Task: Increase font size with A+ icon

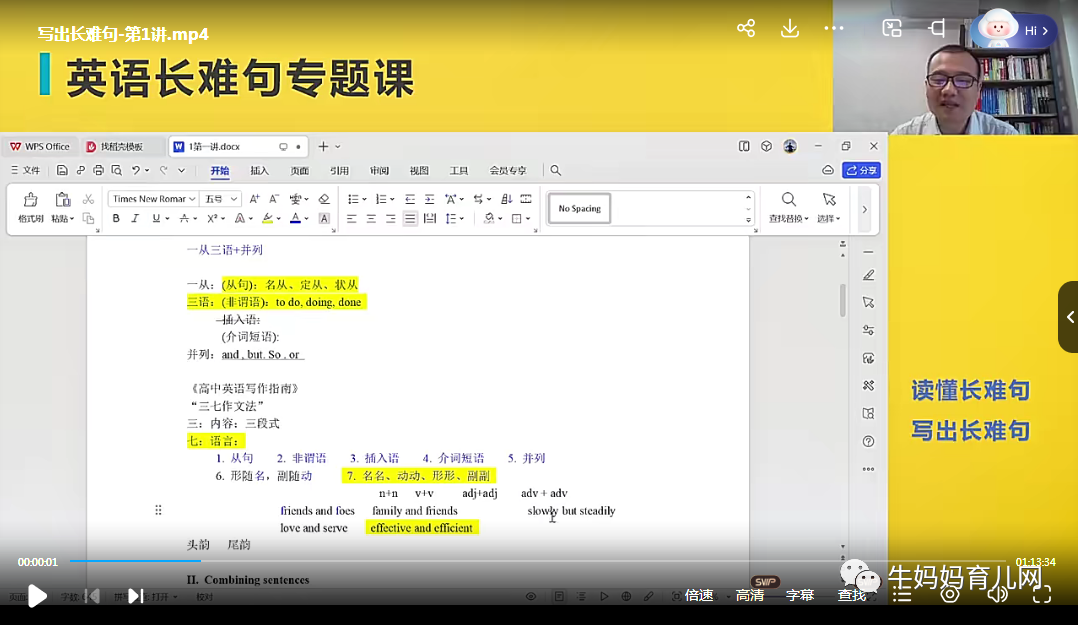Action: pyautogui.click(x=254, y=199)
